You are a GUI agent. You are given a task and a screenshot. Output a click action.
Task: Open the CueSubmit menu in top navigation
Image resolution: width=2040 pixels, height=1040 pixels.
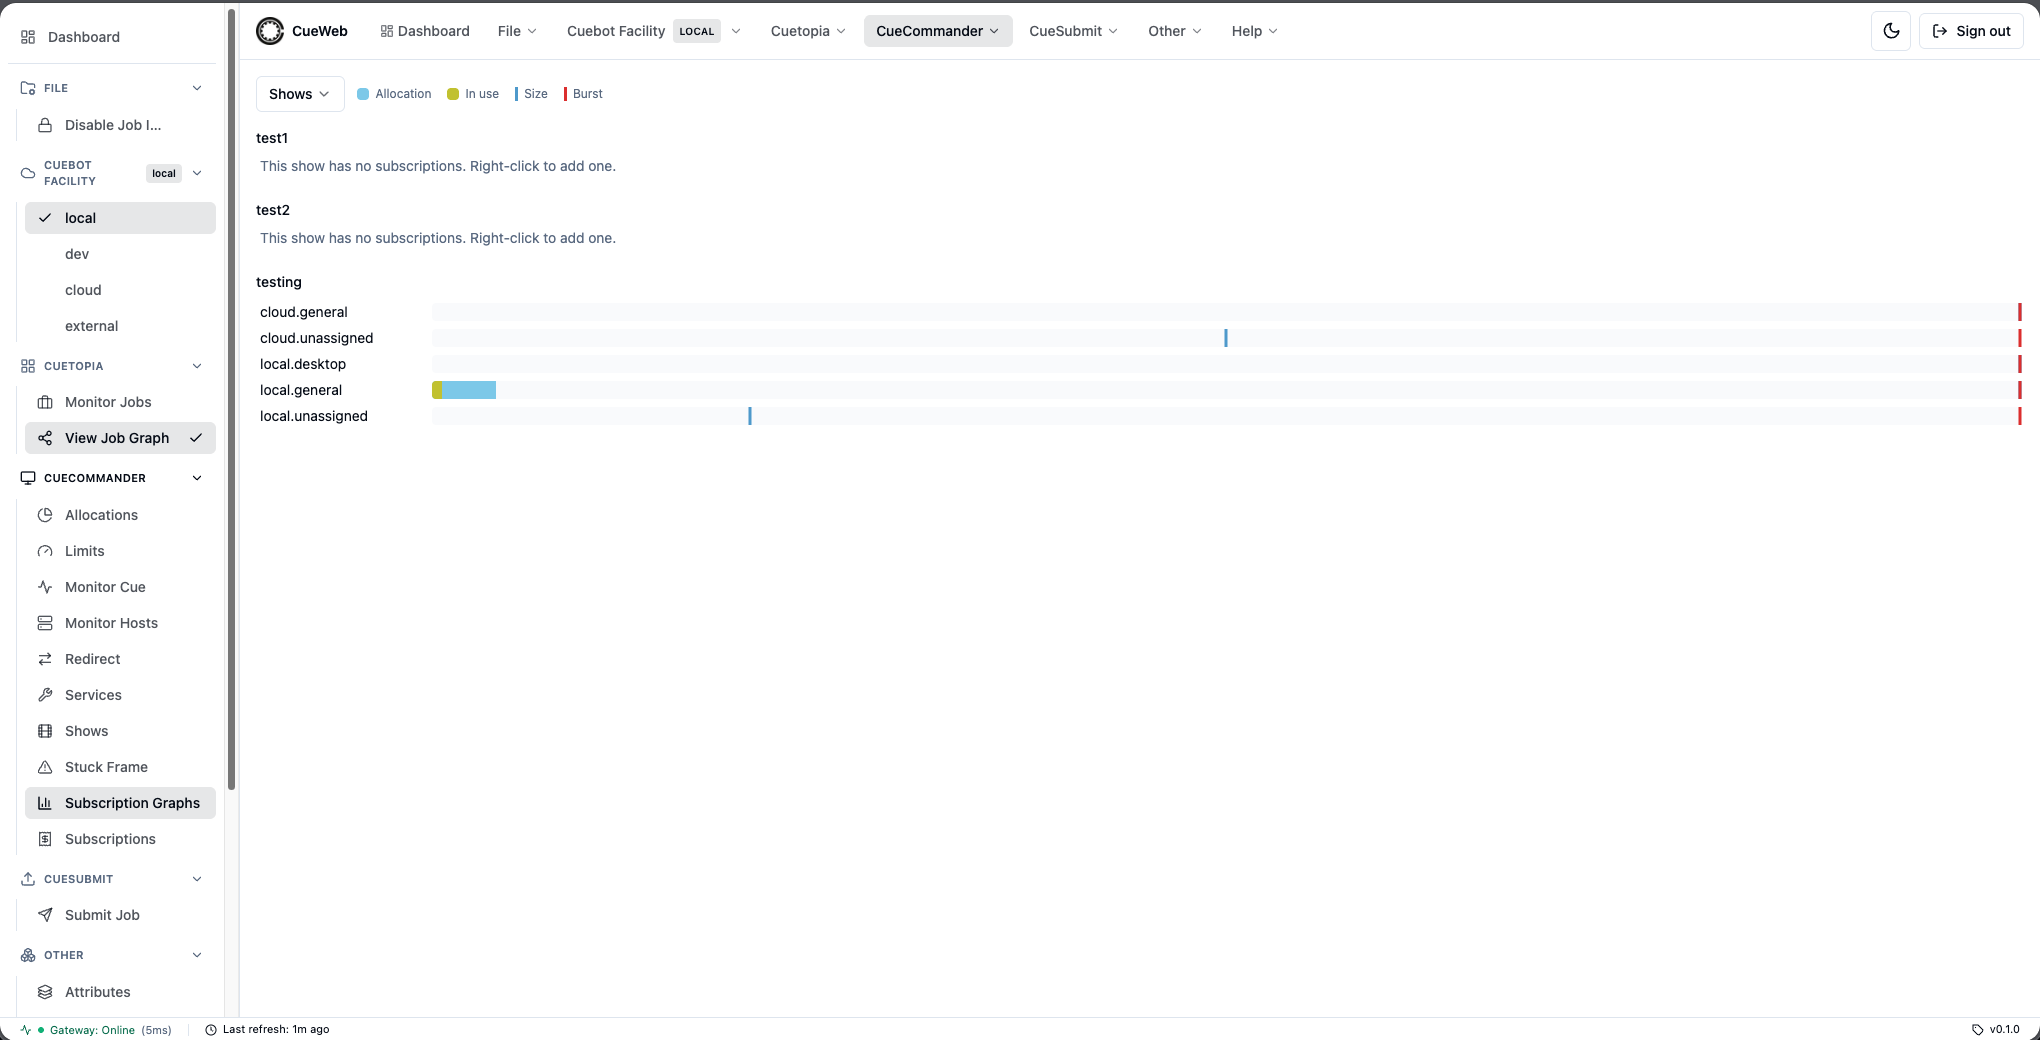pyautogui.click(x=1073, y=31)
